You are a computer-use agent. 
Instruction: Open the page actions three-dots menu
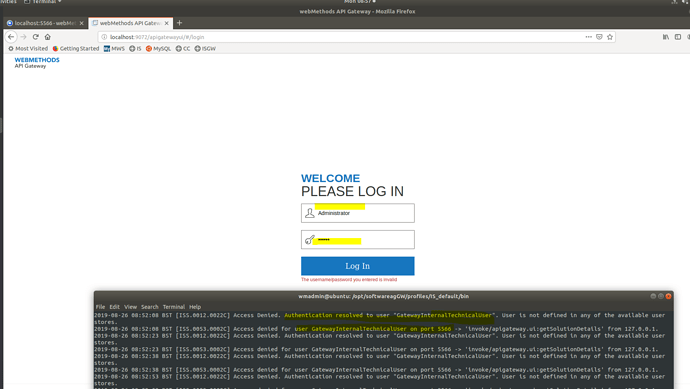tap(588, 37)
